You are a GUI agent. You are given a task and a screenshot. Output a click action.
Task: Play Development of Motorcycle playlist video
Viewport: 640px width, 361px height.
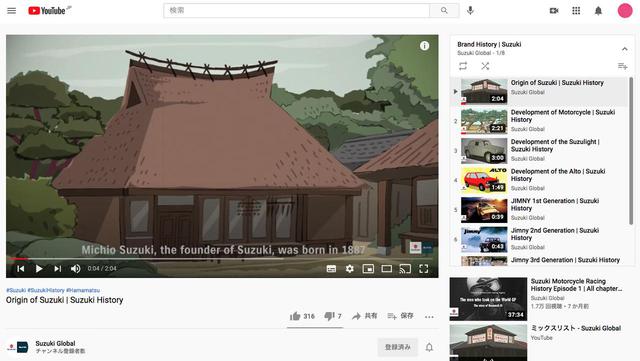coord(539,121)
